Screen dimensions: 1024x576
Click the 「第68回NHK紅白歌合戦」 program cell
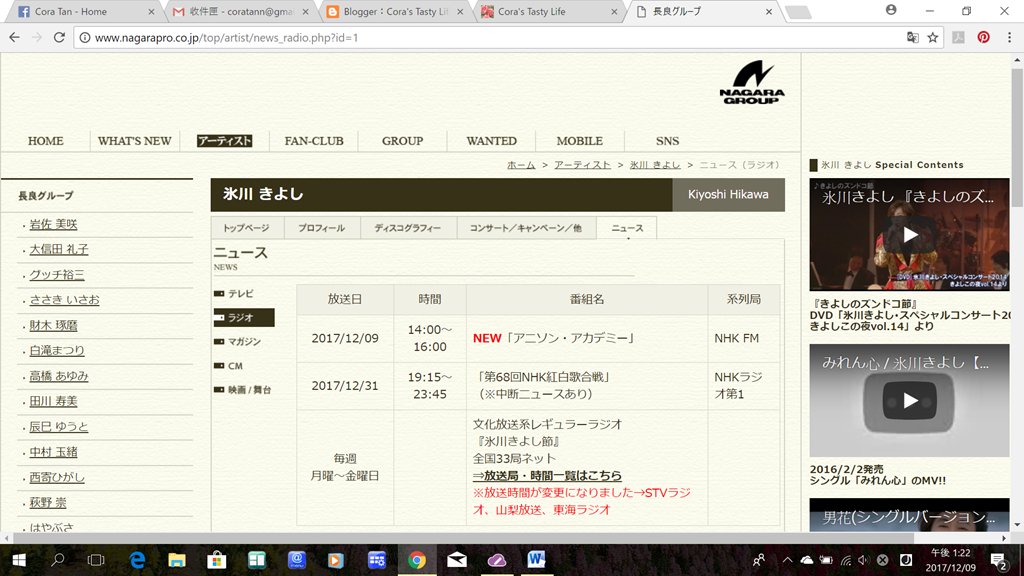(x=586, y=386)
